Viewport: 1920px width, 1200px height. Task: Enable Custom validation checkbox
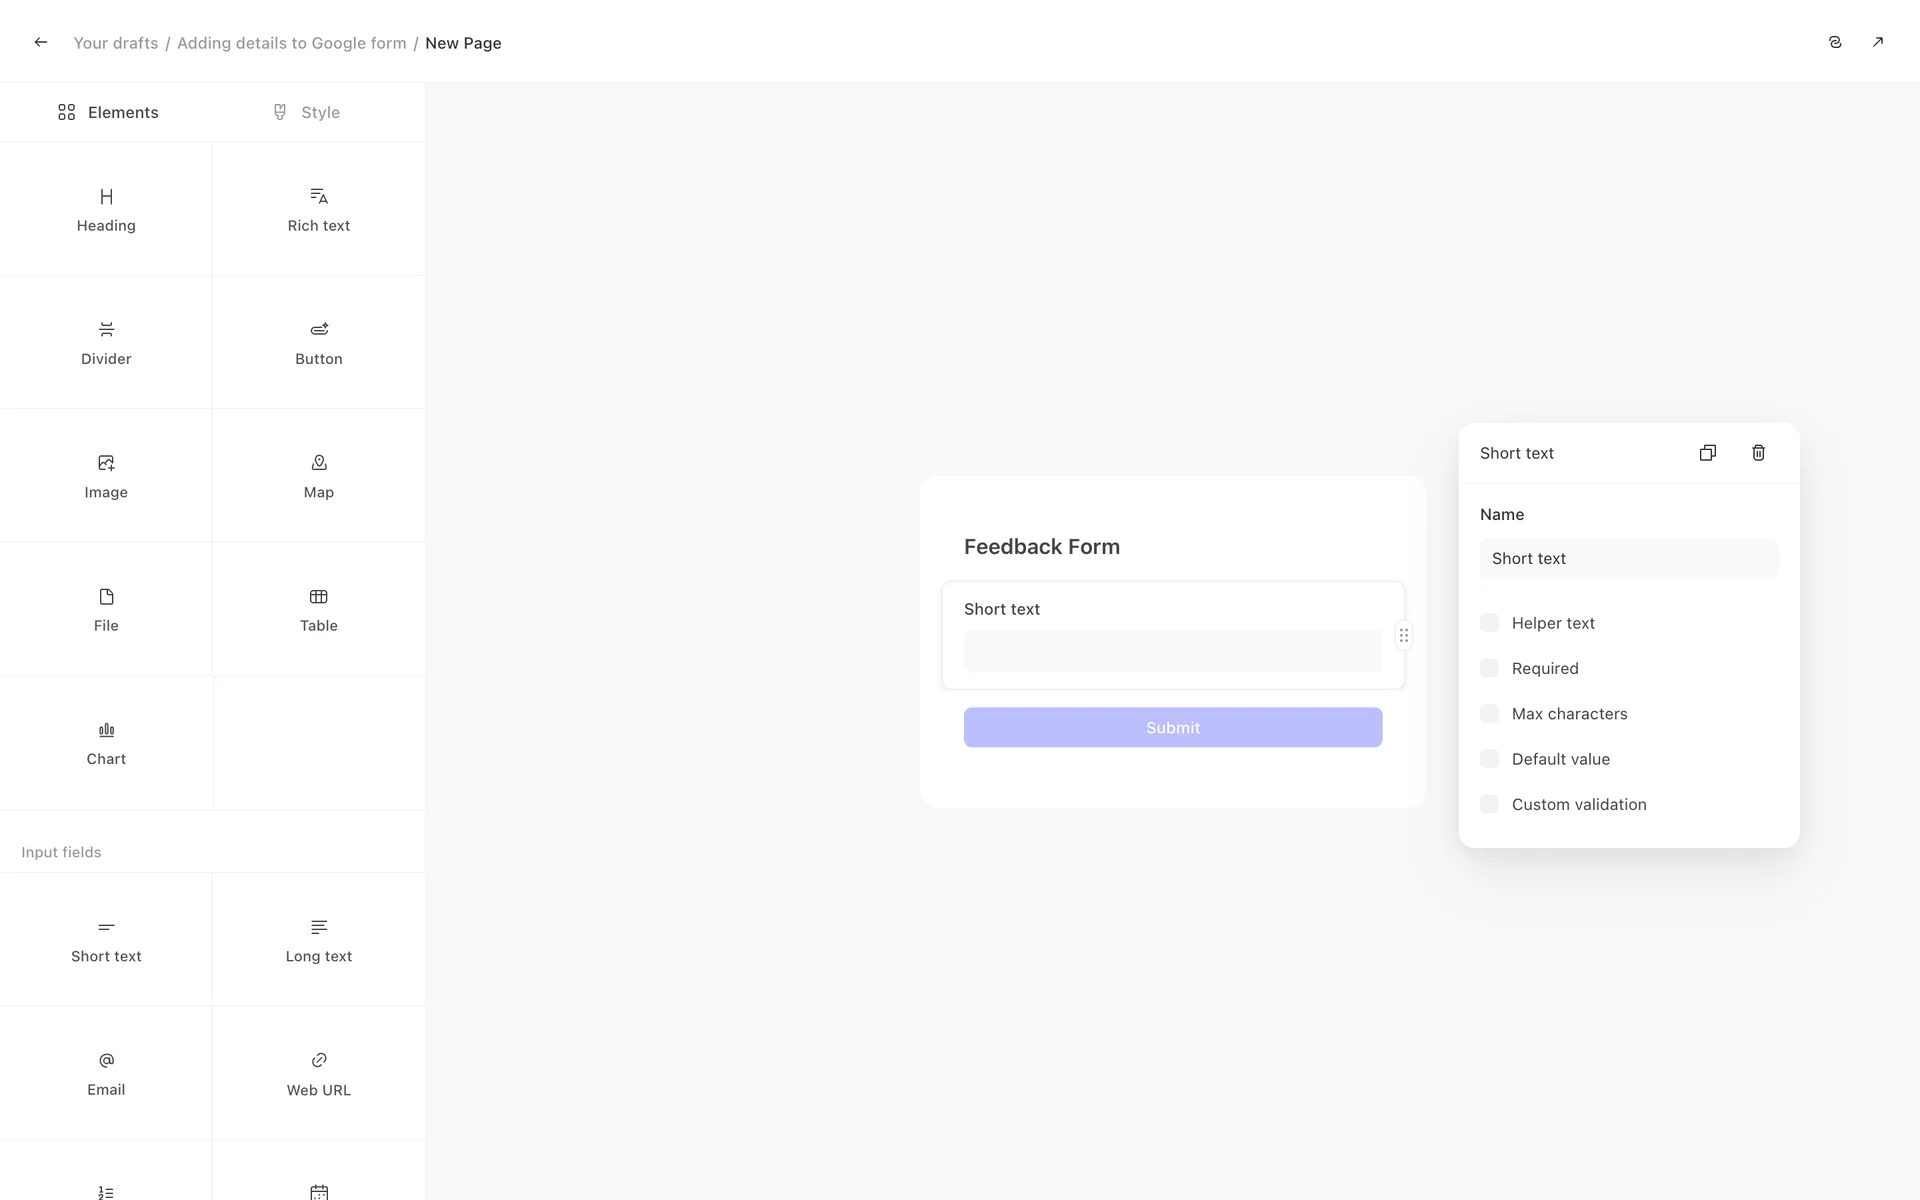(x=1489, y=805)
